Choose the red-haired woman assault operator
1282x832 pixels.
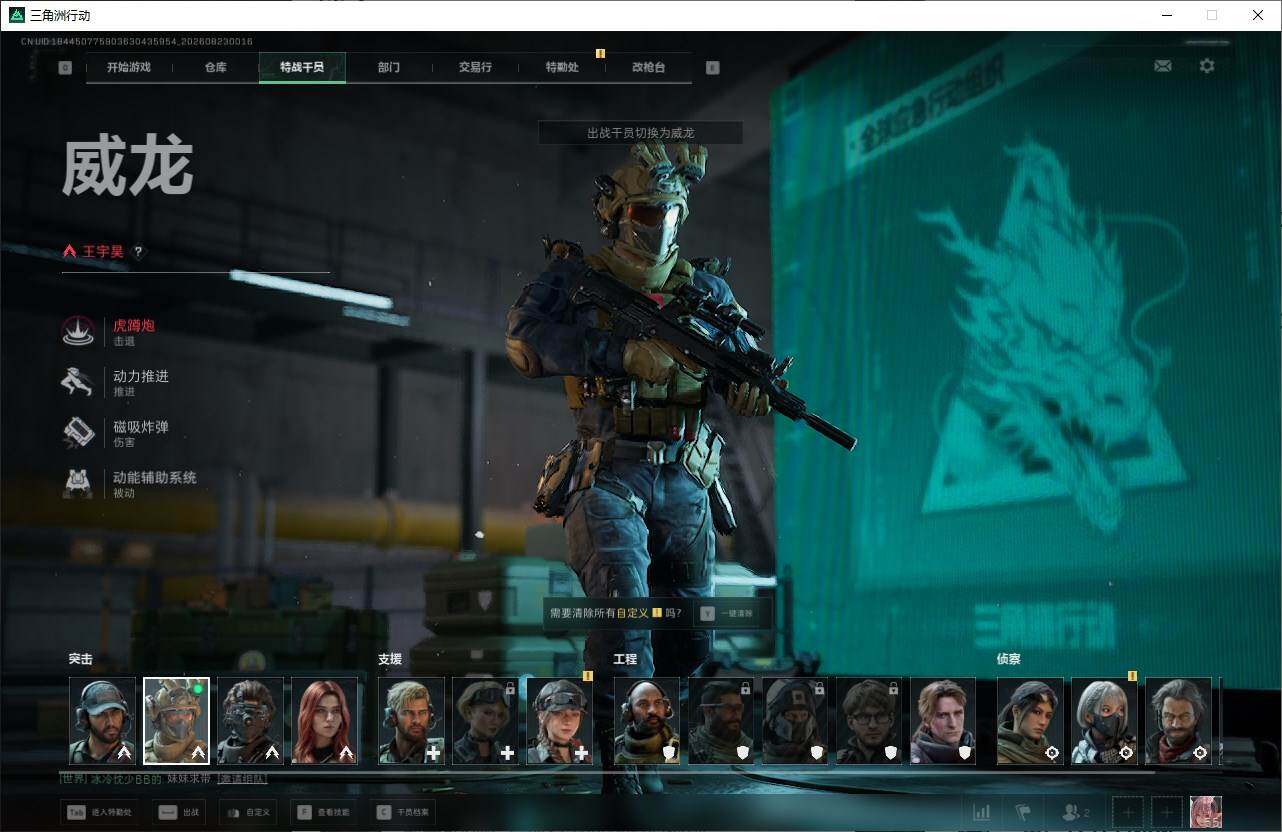pyautogui.click(x=324, y=721)
